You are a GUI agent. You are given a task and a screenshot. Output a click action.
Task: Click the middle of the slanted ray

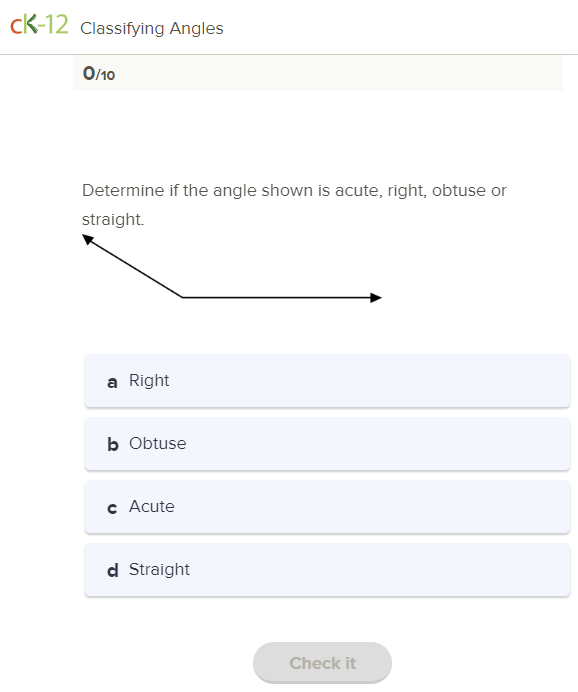[x=135, y=268]
